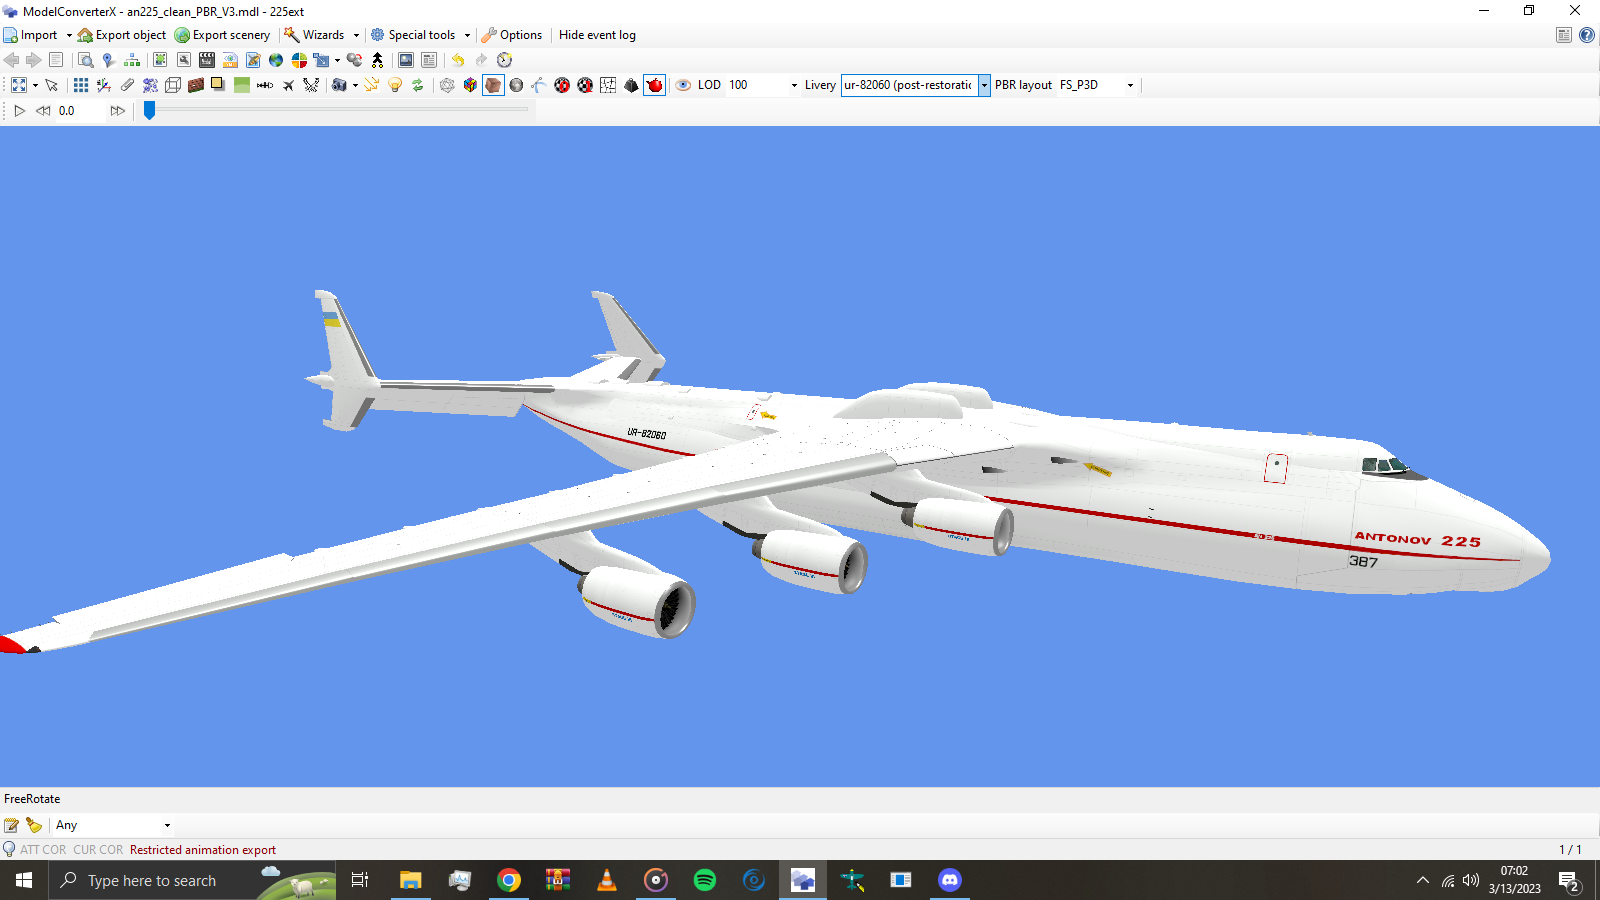Click the clock icon in second toolbar
Viewport: 1600px width, 900px height.
coord(504,60)
